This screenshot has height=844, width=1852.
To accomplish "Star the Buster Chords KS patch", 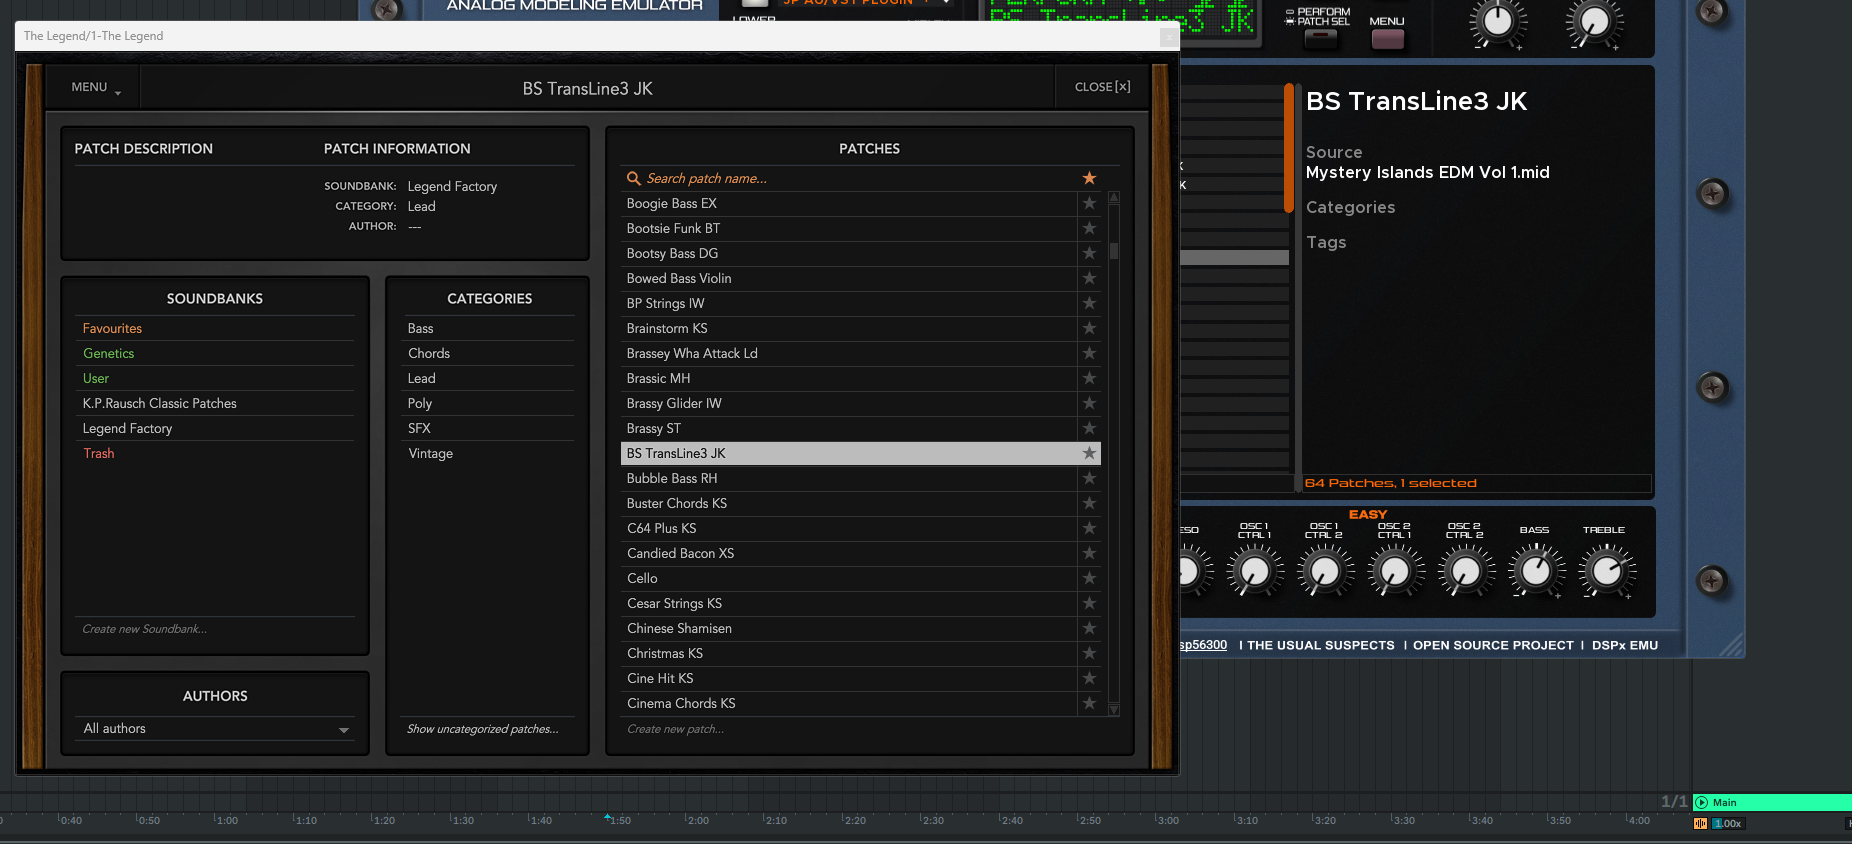I will (x=1089, y=503).
